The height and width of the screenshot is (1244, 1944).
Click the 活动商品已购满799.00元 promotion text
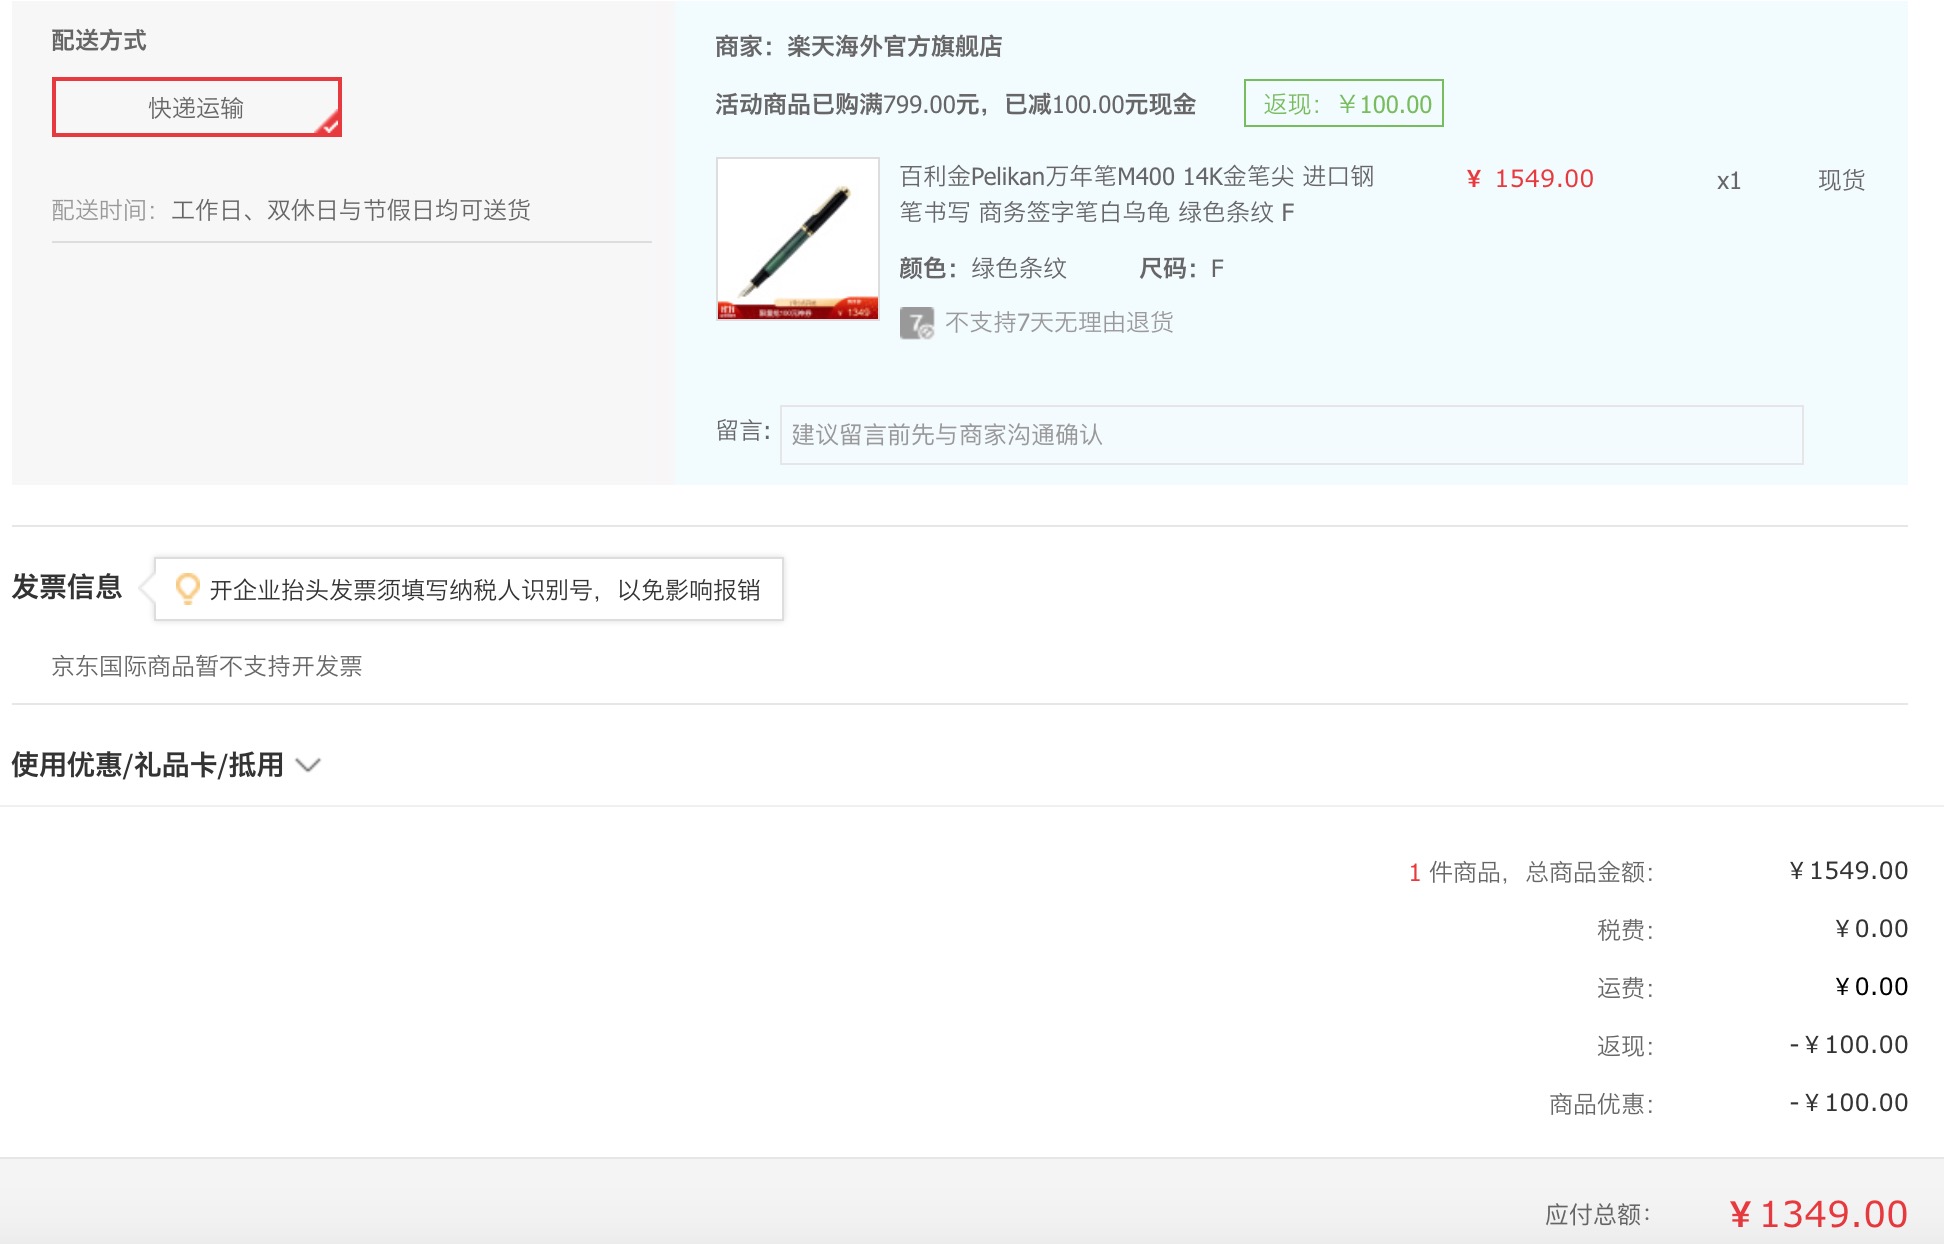click(x=955, y=104)
